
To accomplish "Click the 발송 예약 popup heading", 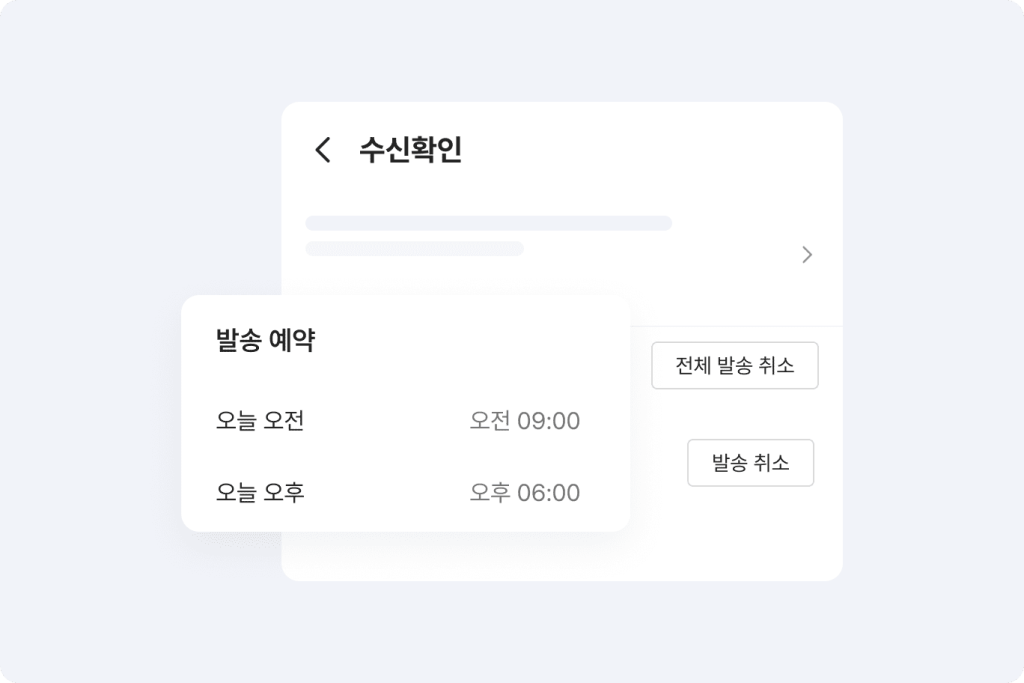I will coord(266,341).
